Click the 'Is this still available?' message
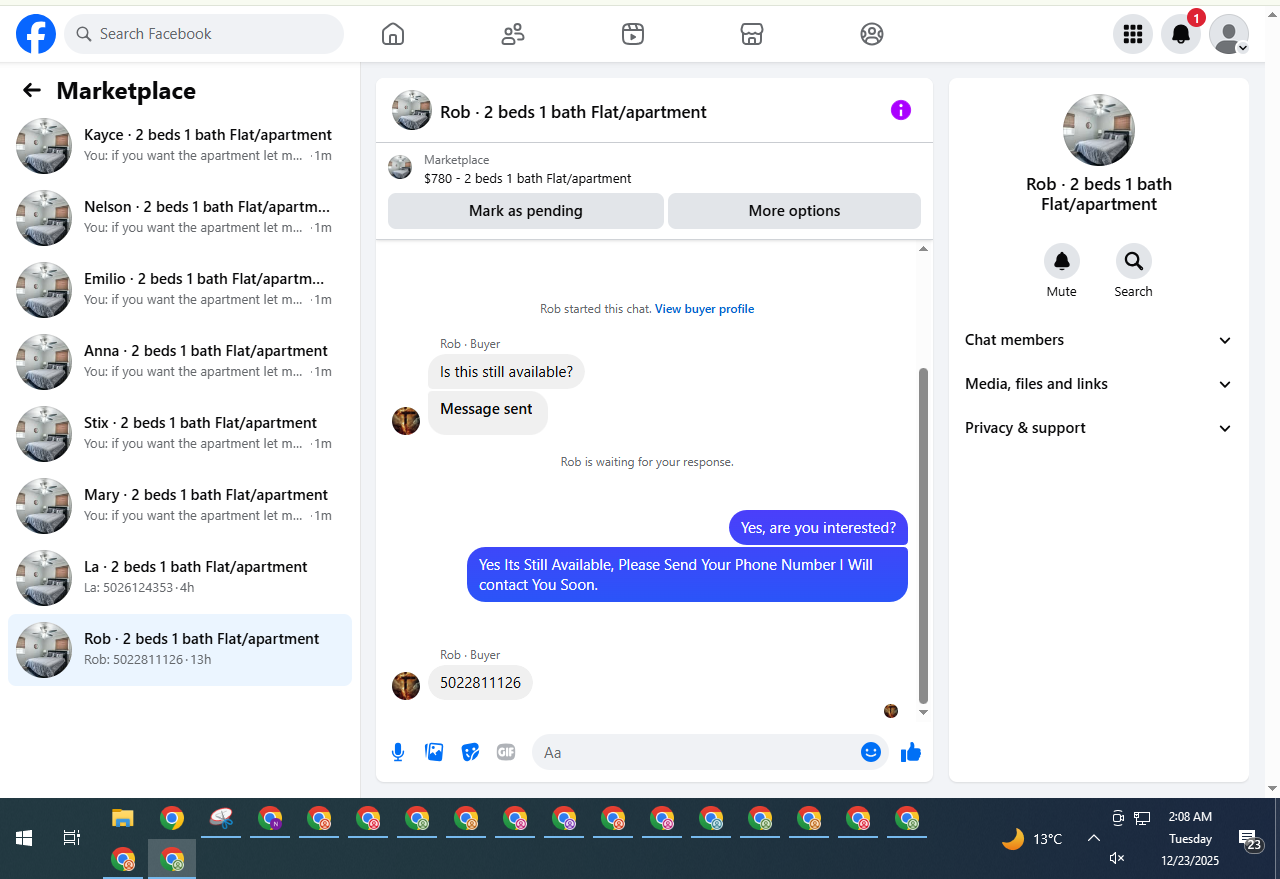This screenshot has width=1280, height=879. point(506,372)
